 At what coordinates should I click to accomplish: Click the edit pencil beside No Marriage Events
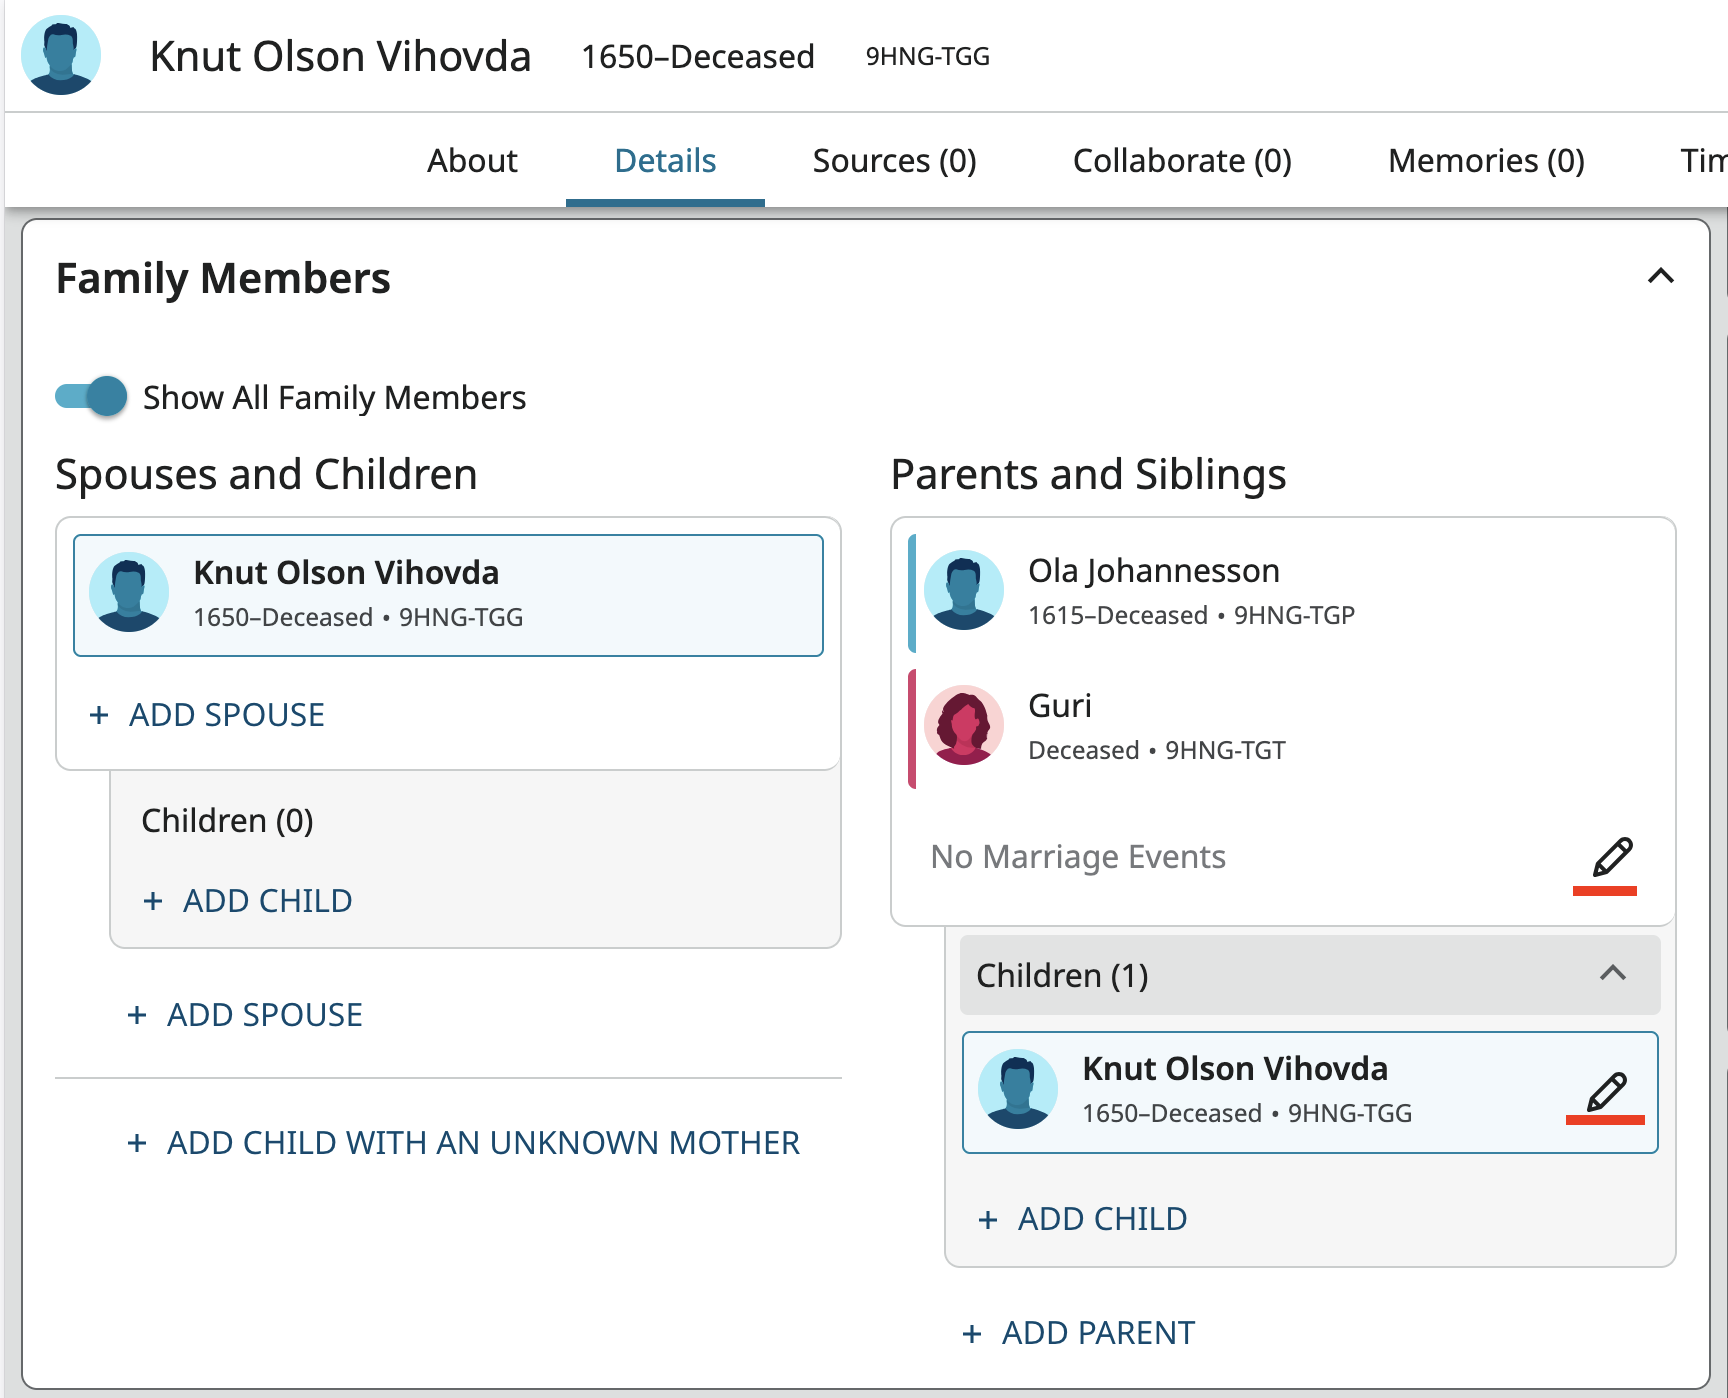(x=1612, y=857)
